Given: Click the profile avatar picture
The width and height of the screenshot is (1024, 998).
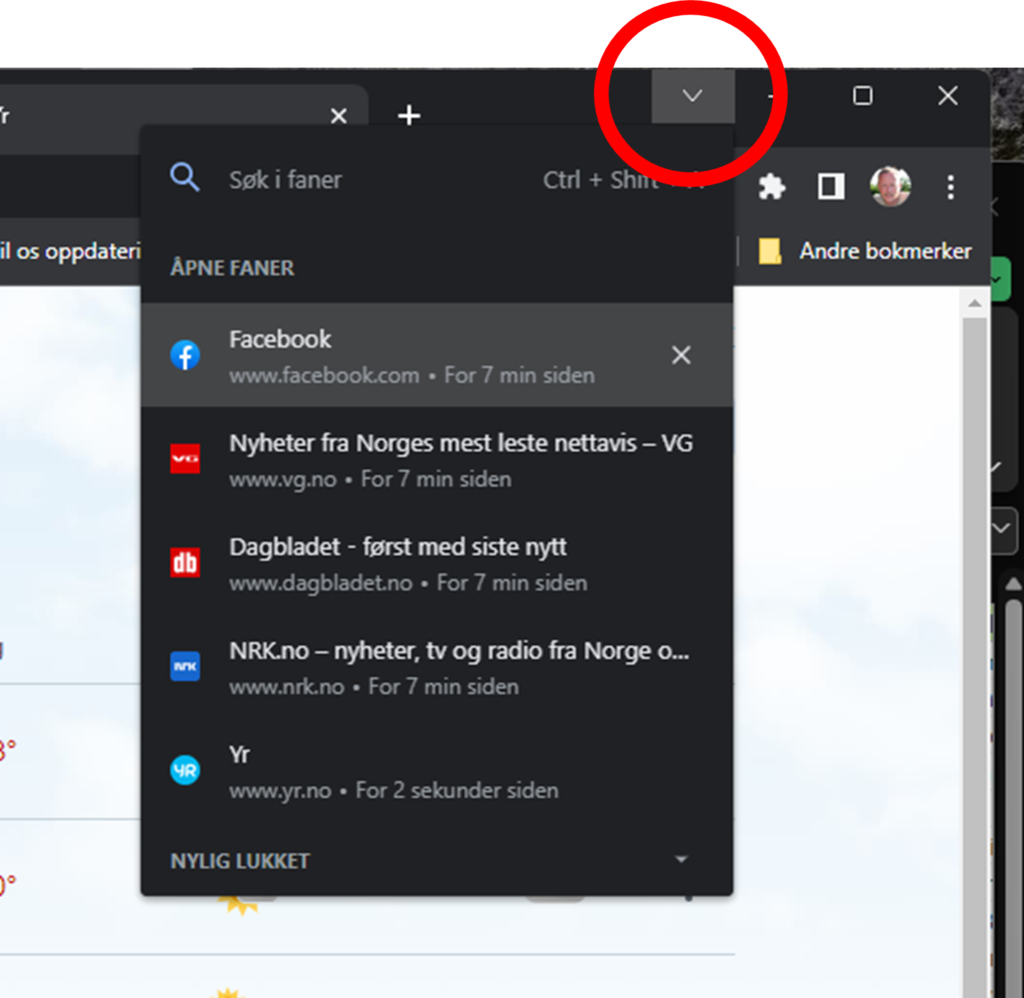Looking at the screenshot, I should (890, 186).
